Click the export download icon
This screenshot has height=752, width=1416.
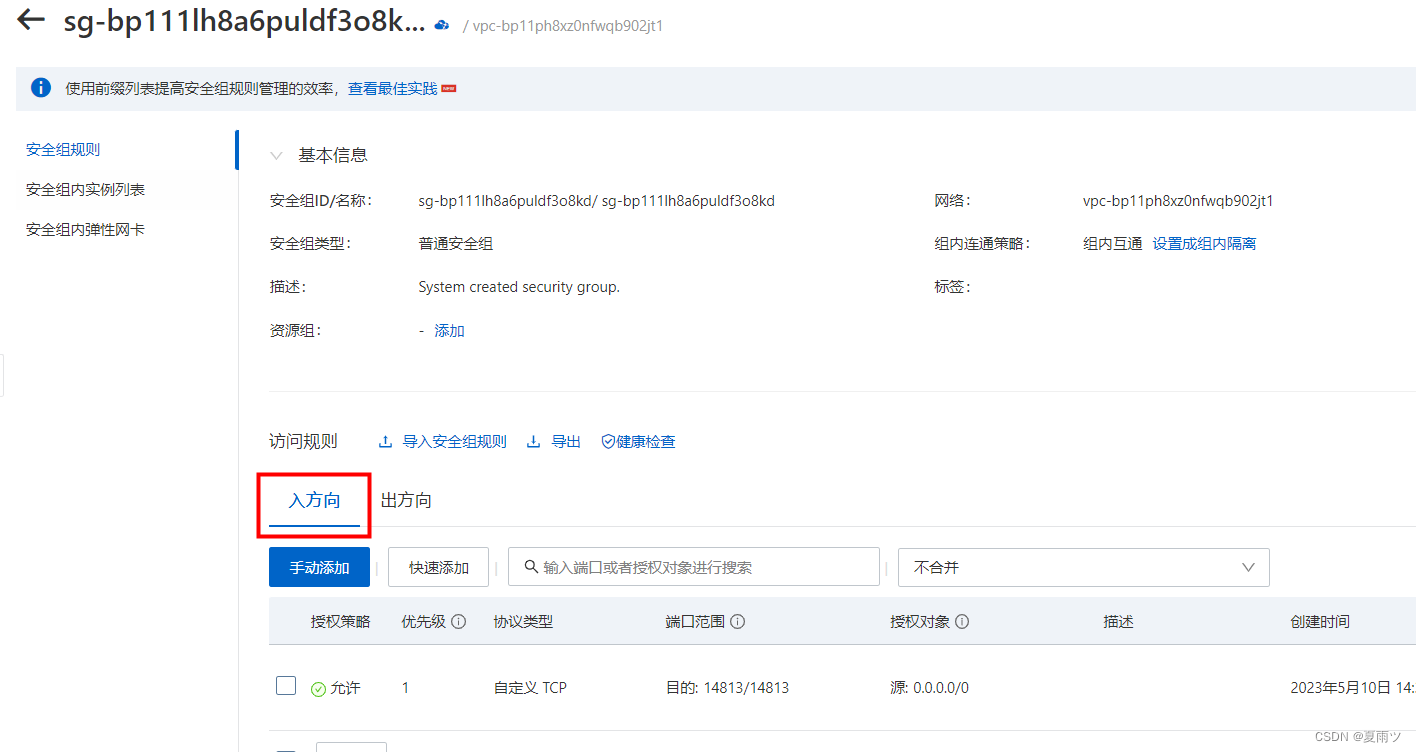(534, 442)
